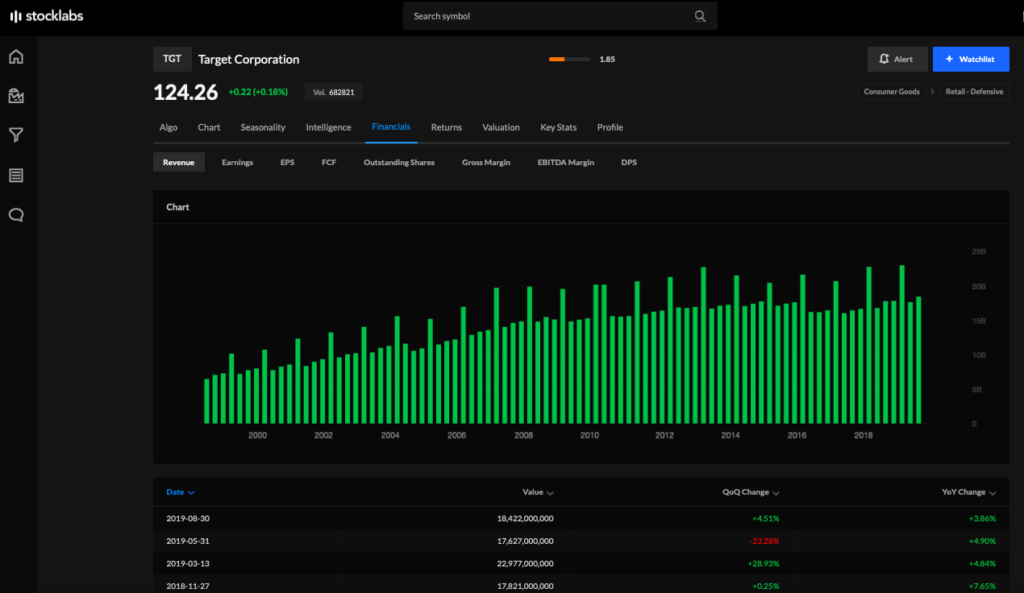Switch to the Algo tab

168,127
